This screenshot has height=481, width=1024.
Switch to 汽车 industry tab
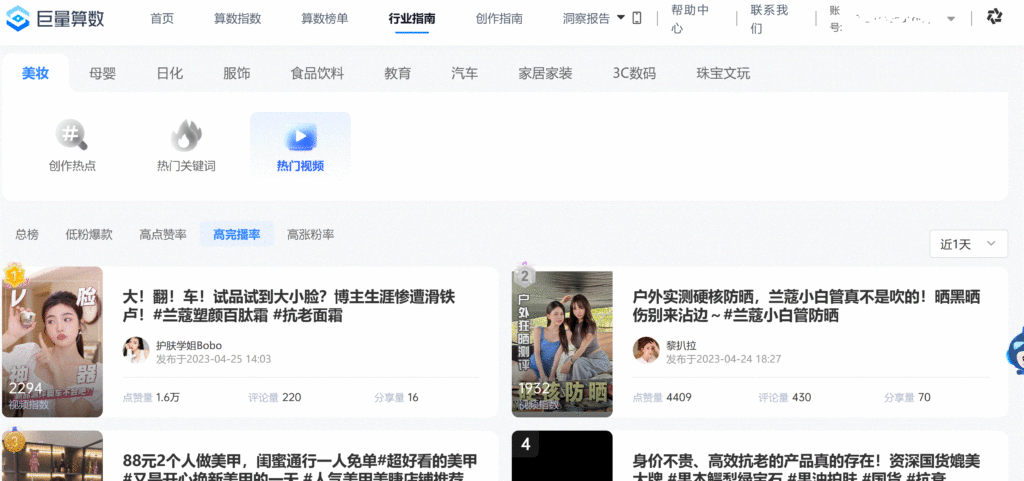tap(464, 74)
